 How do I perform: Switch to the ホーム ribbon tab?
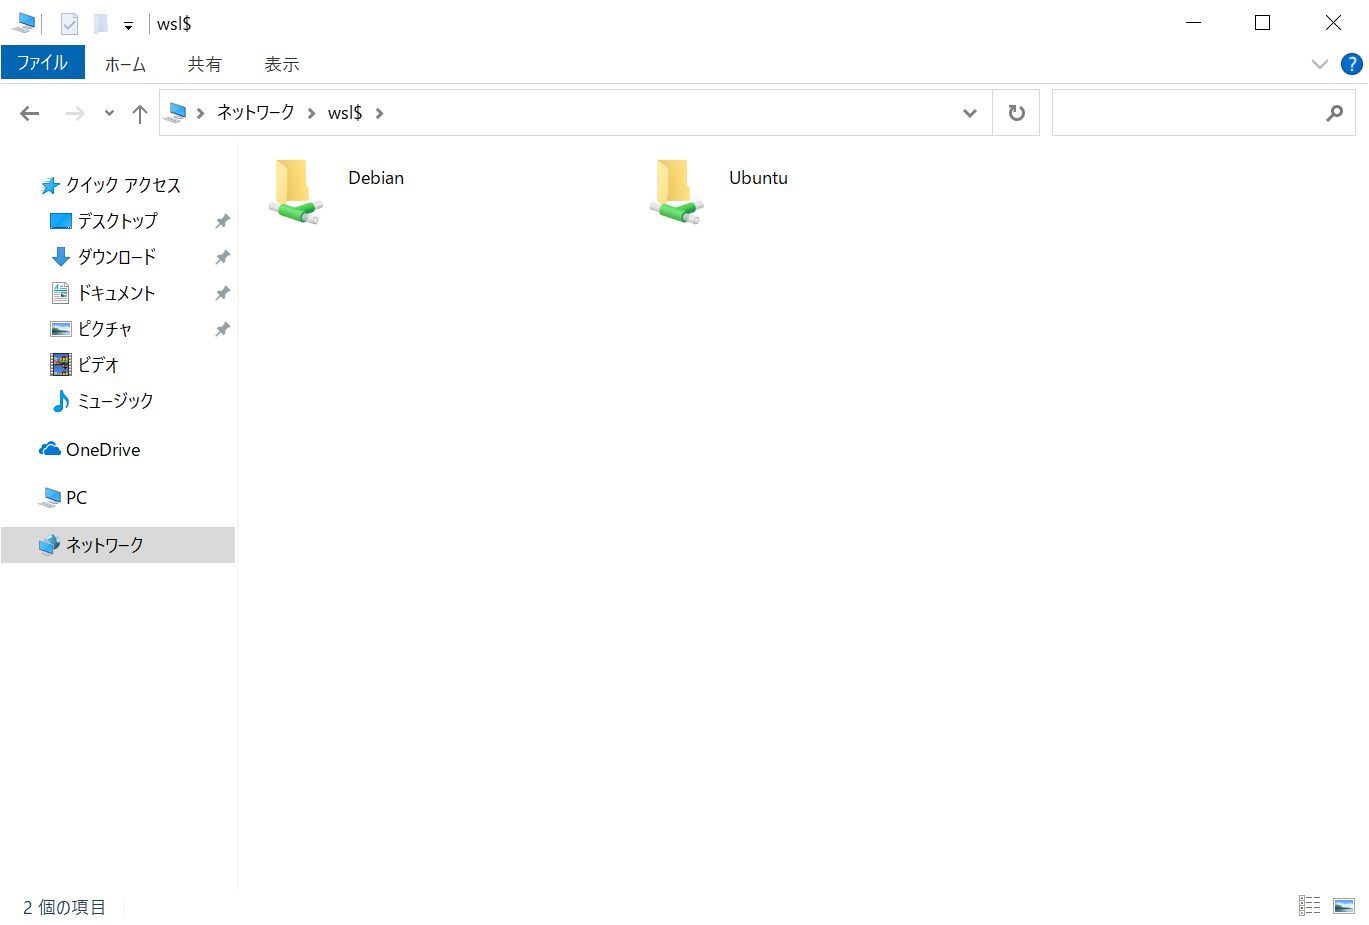[x=125, y=64]
